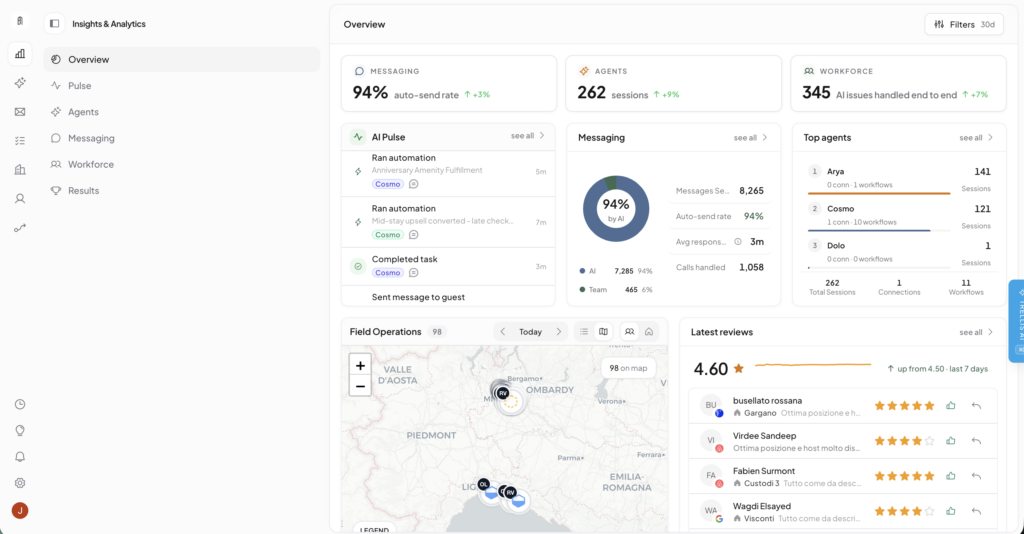Screen dimensions: 1024x534
Task: Collapse the sidebar panel icon
Action: (x=54, y=24)
